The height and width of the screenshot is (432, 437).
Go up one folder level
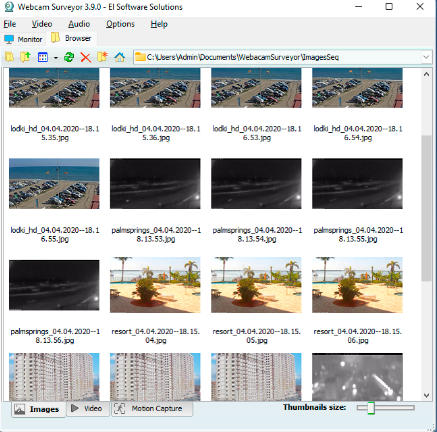click(x=25, y=57)
